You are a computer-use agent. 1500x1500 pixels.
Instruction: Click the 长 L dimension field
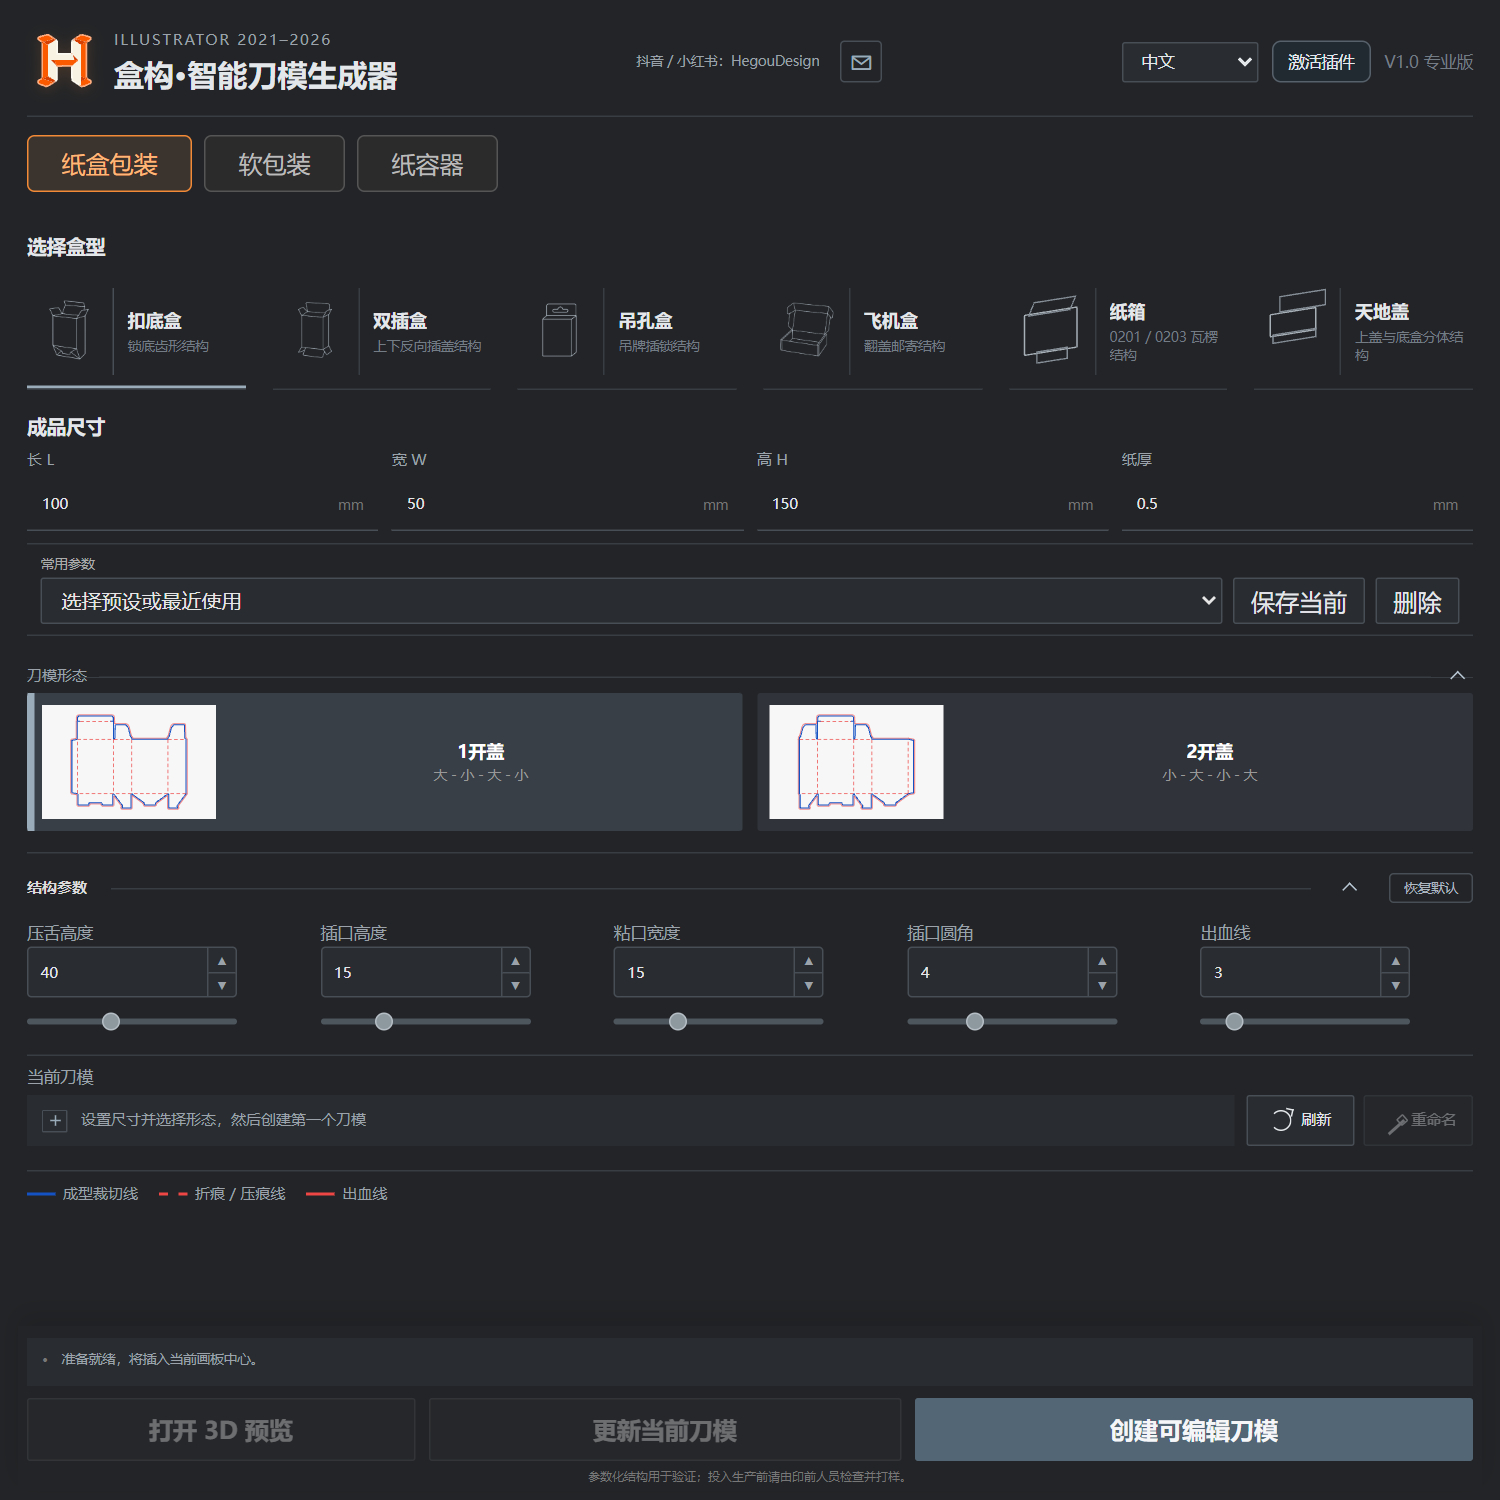[x=202, y=504]
